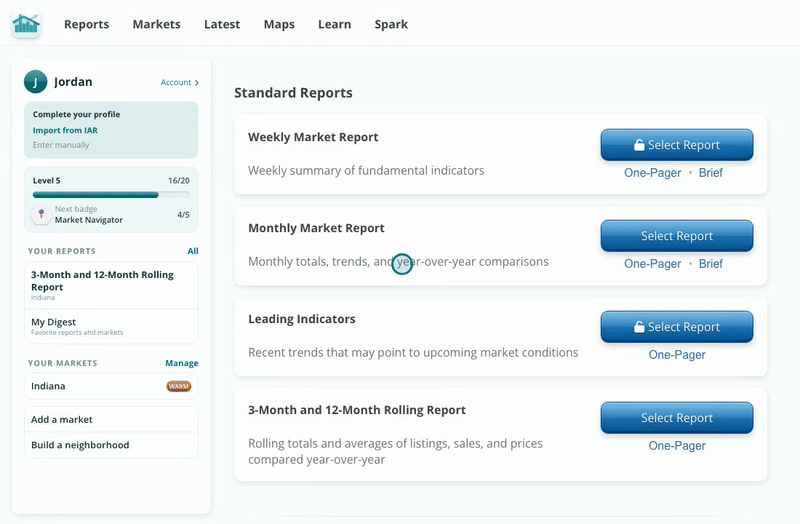Click Import from IAR link

65,130
